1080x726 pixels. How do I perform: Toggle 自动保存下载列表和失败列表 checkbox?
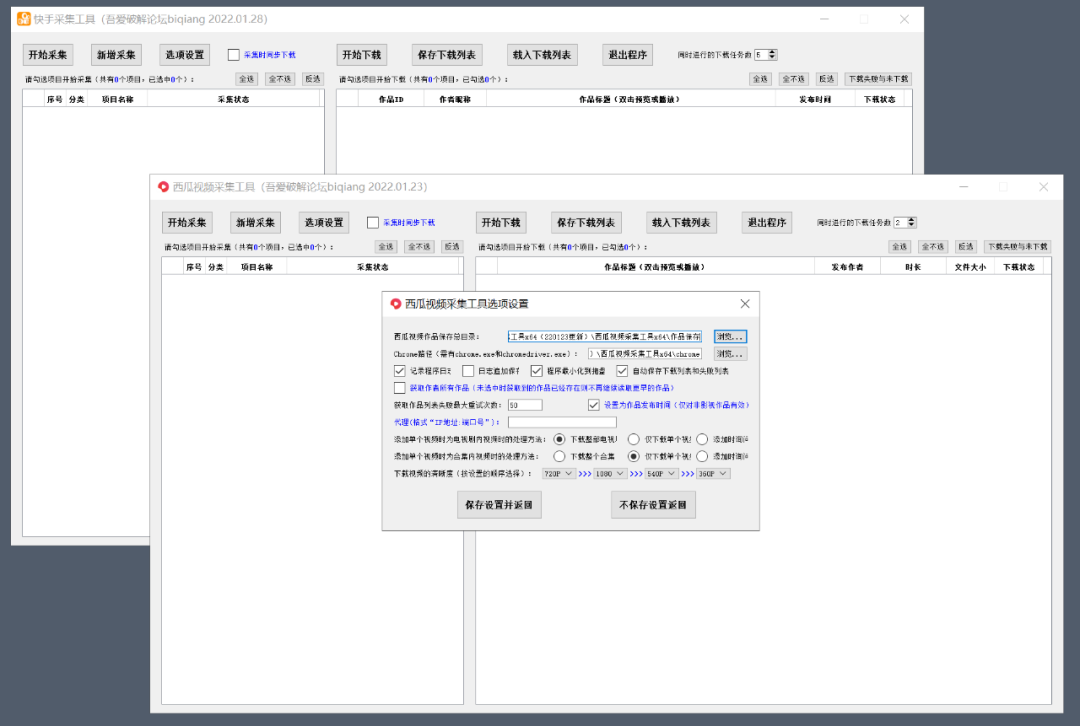(622, 371)
